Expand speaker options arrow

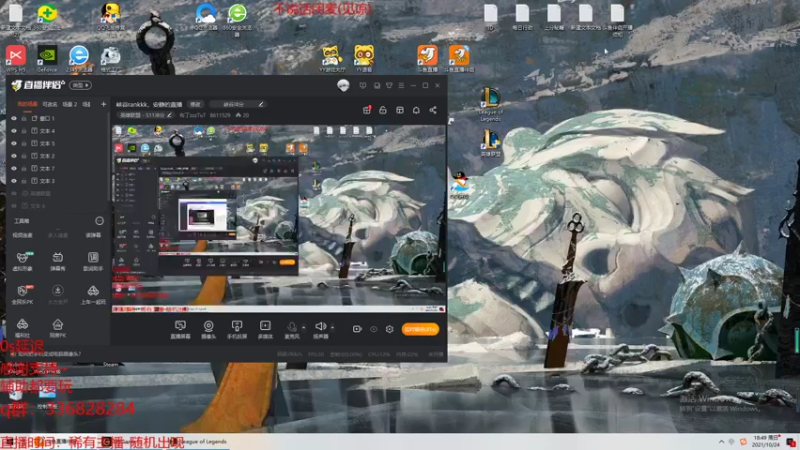(x=332, y=328)
